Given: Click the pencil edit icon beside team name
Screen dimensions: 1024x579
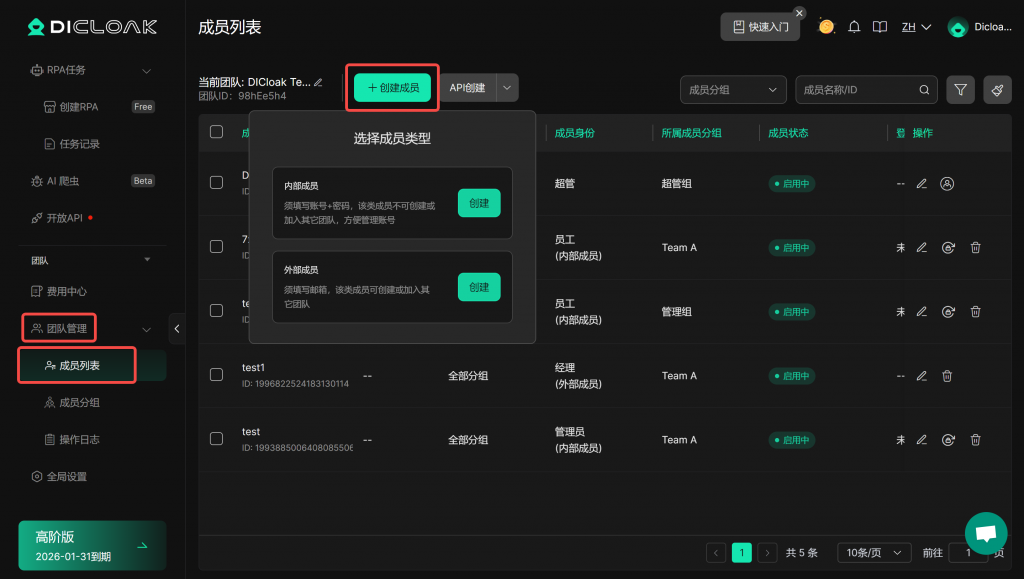Looking at the screenshot, I should pos(319,82).
